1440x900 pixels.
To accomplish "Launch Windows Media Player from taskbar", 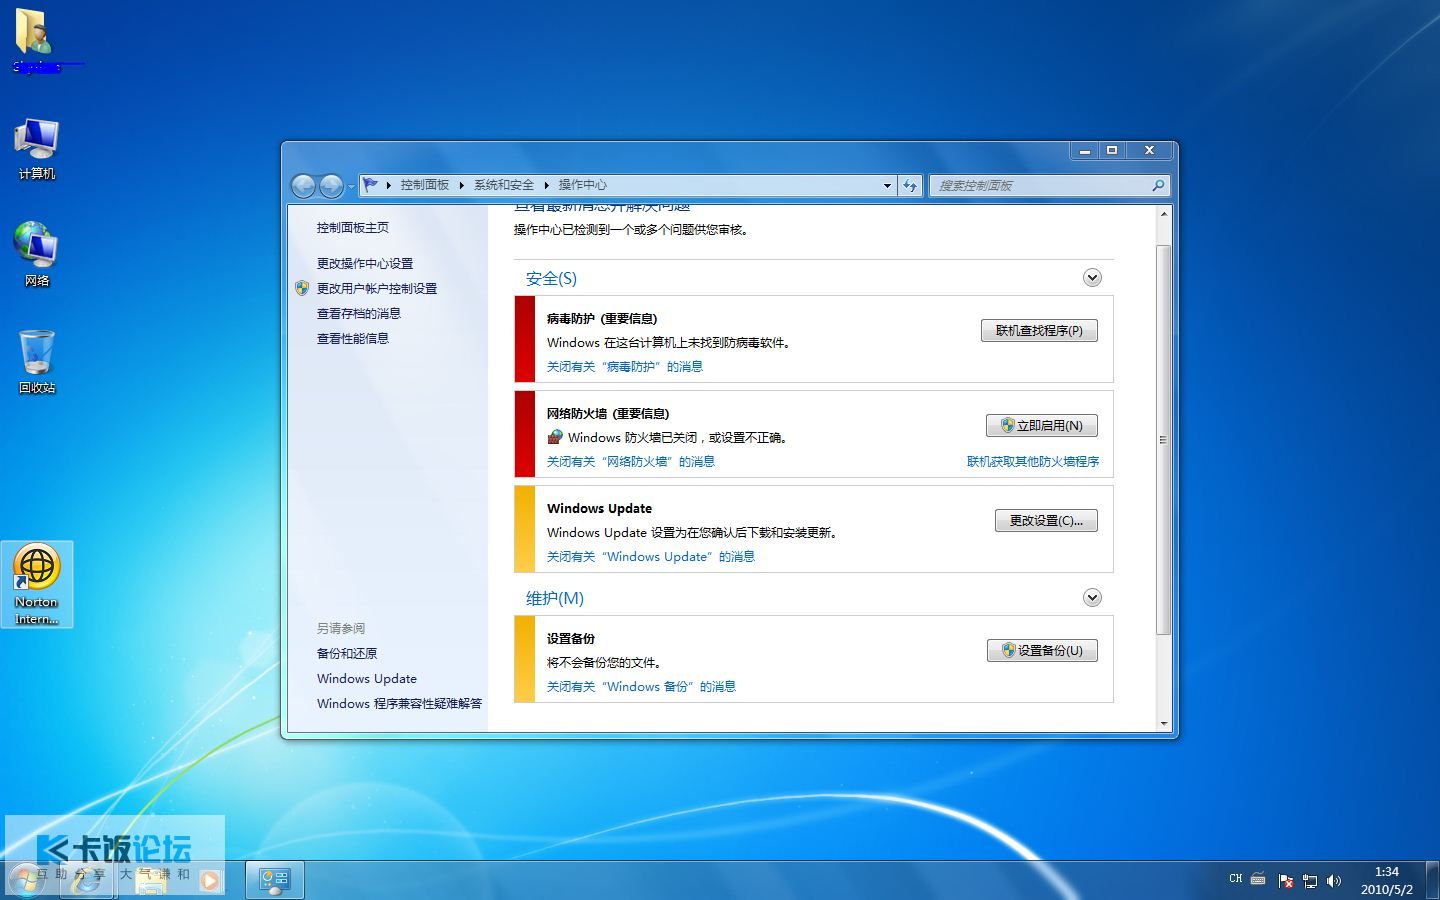I will click(208, 880).
